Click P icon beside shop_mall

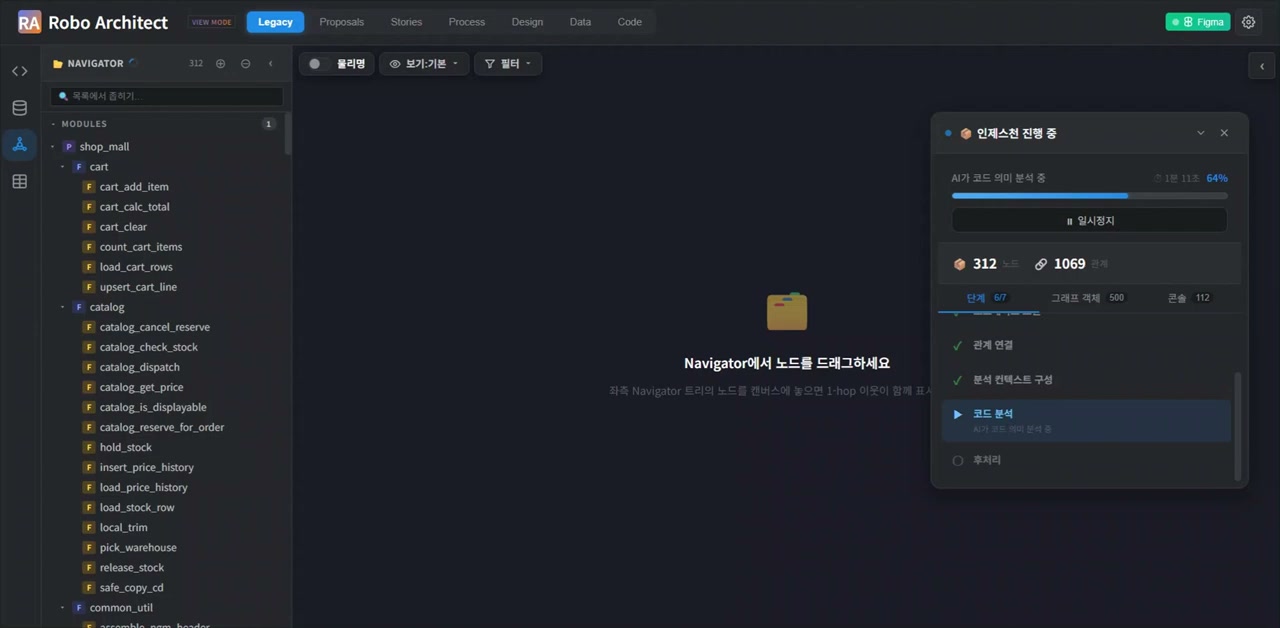click(x=69, y=147)
